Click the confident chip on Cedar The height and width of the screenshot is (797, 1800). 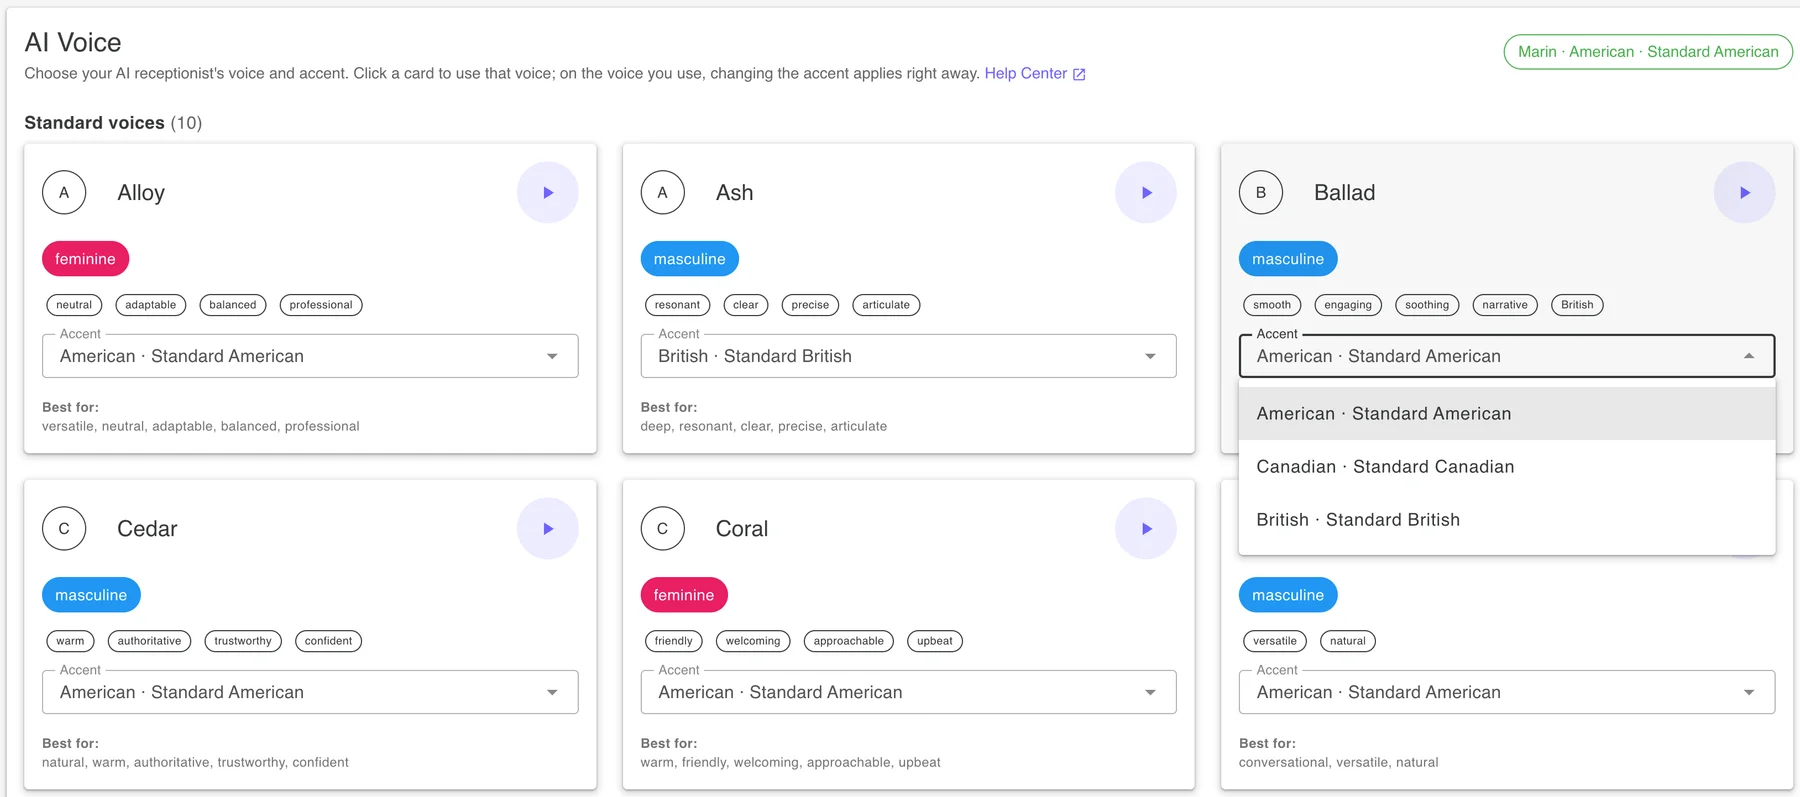328,641
